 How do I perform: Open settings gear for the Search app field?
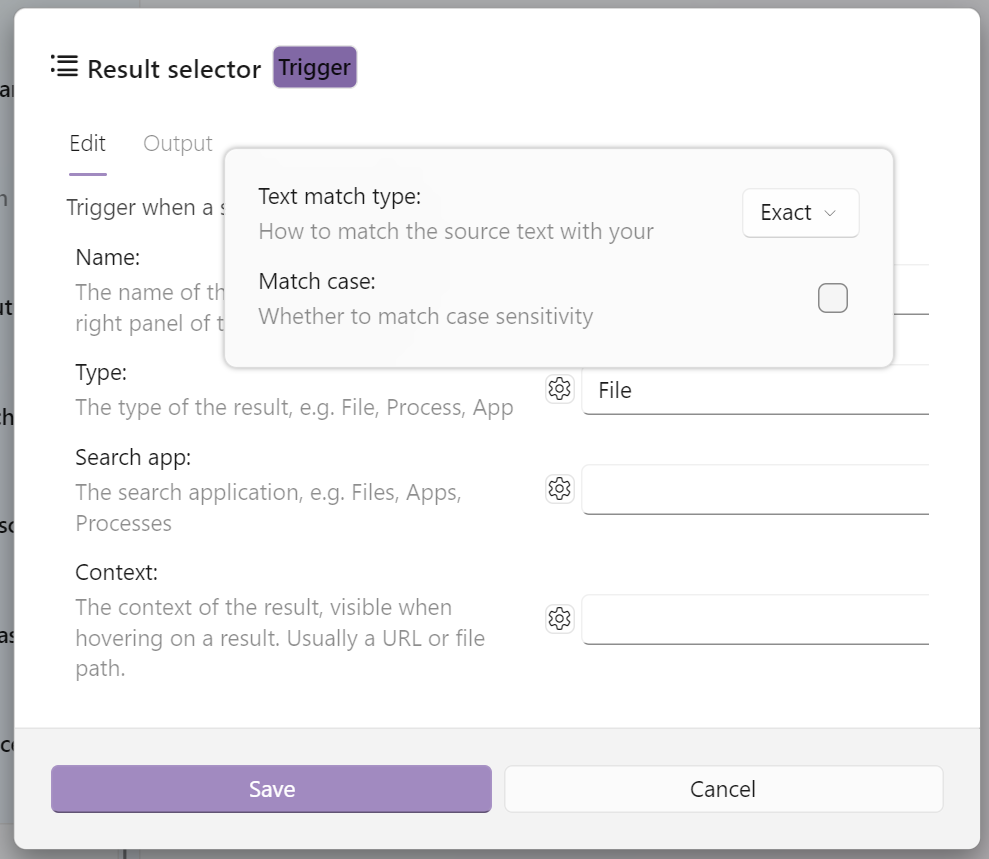click(559, 489)
